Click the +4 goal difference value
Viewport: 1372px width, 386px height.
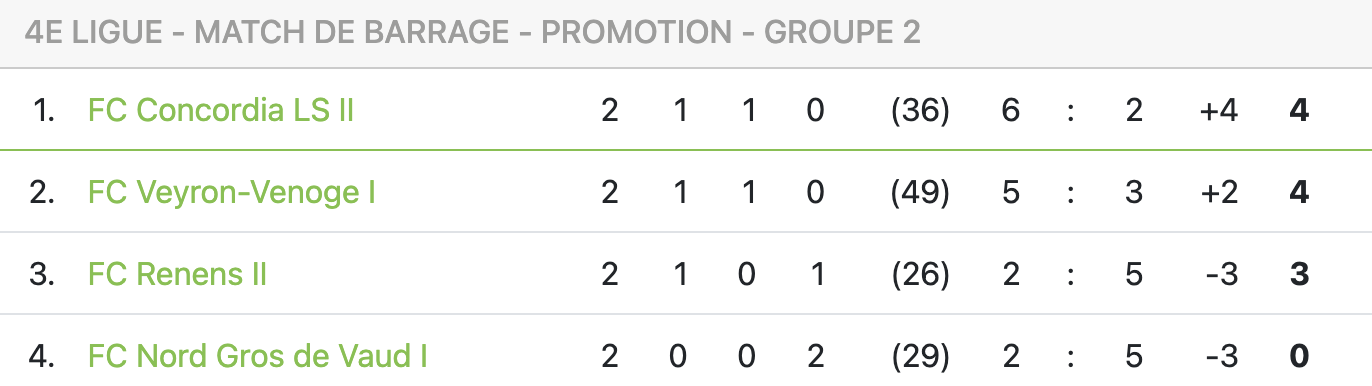(x=1219, y=110)
